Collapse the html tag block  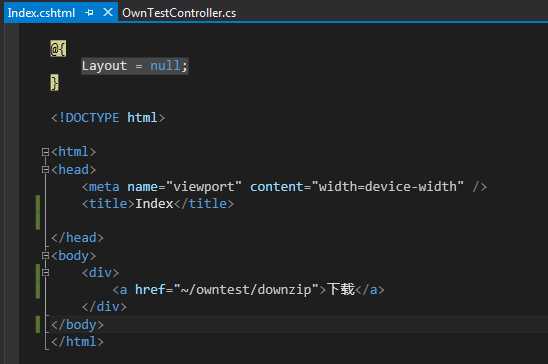[x=45, y=152]
